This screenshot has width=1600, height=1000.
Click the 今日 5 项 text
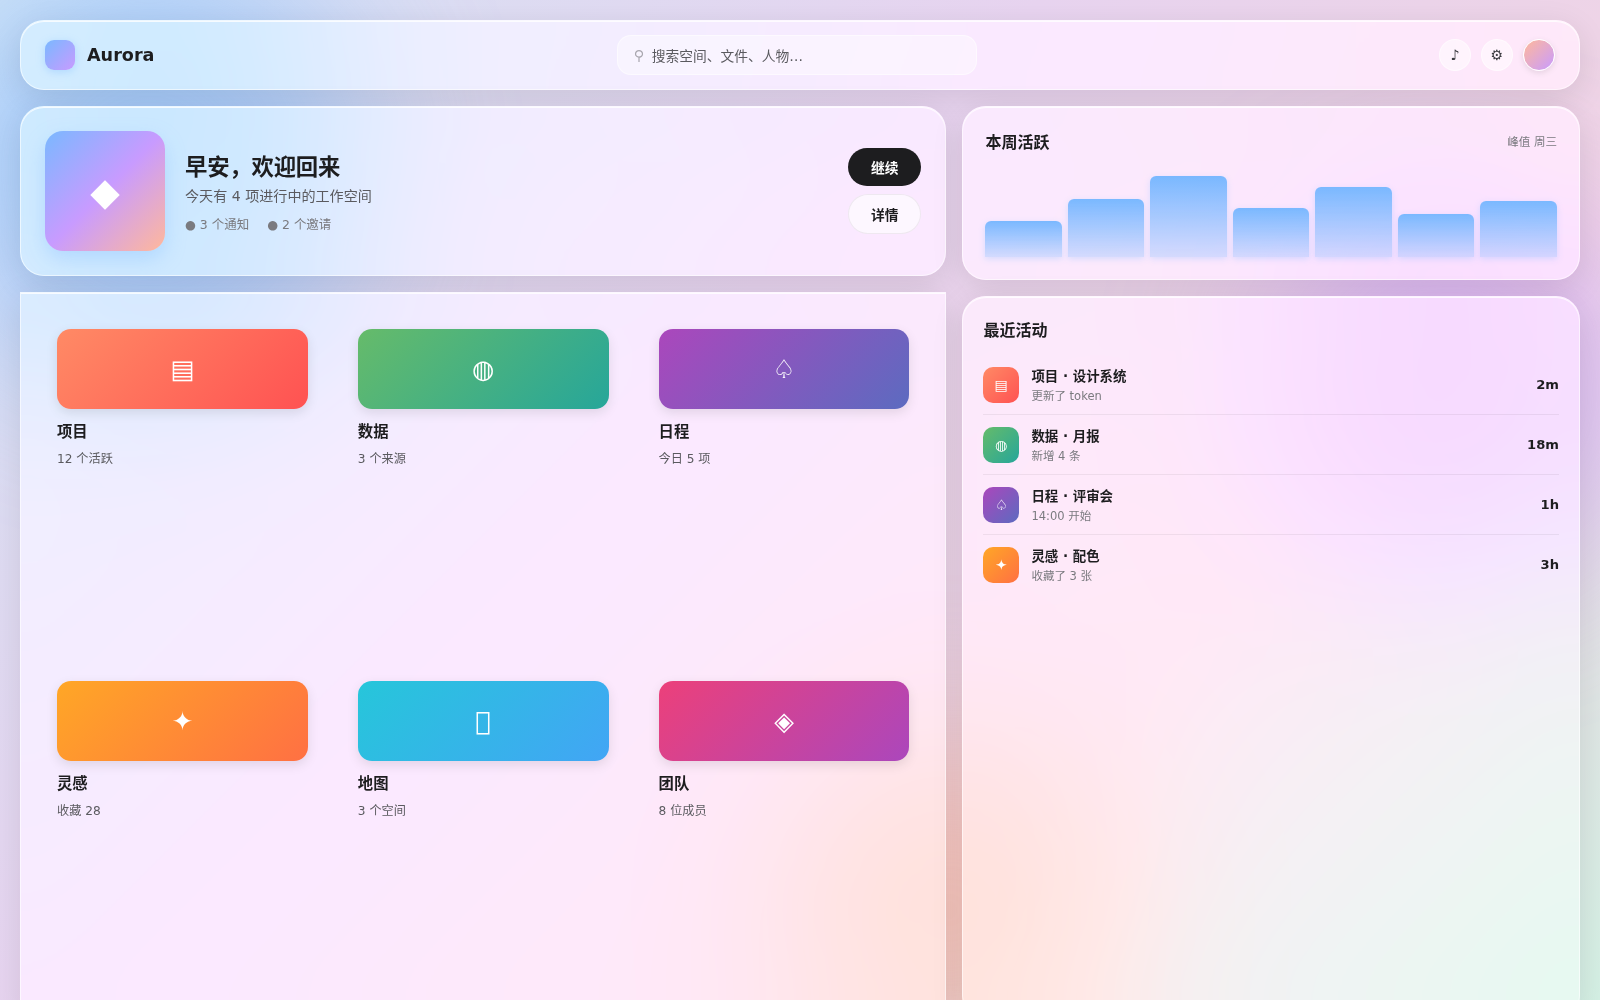pos(684,459)
